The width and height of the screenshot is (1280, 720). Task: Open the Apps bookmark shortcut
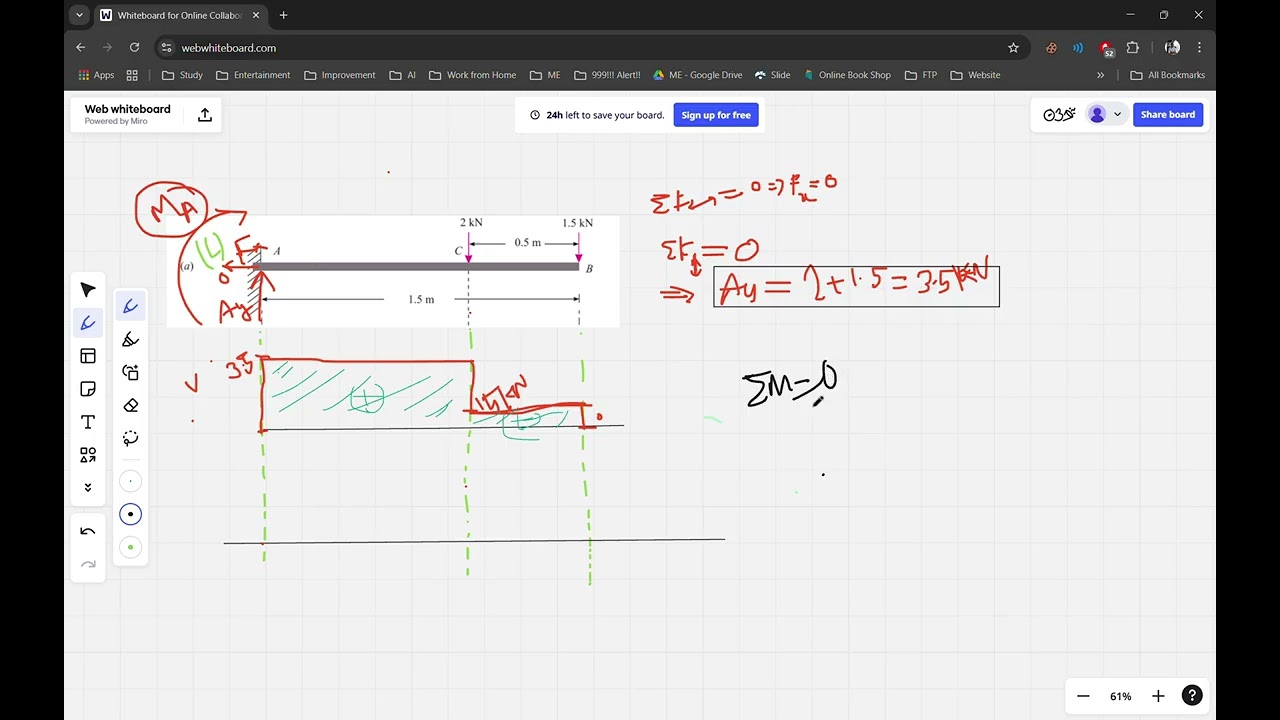tap(96, 75)
